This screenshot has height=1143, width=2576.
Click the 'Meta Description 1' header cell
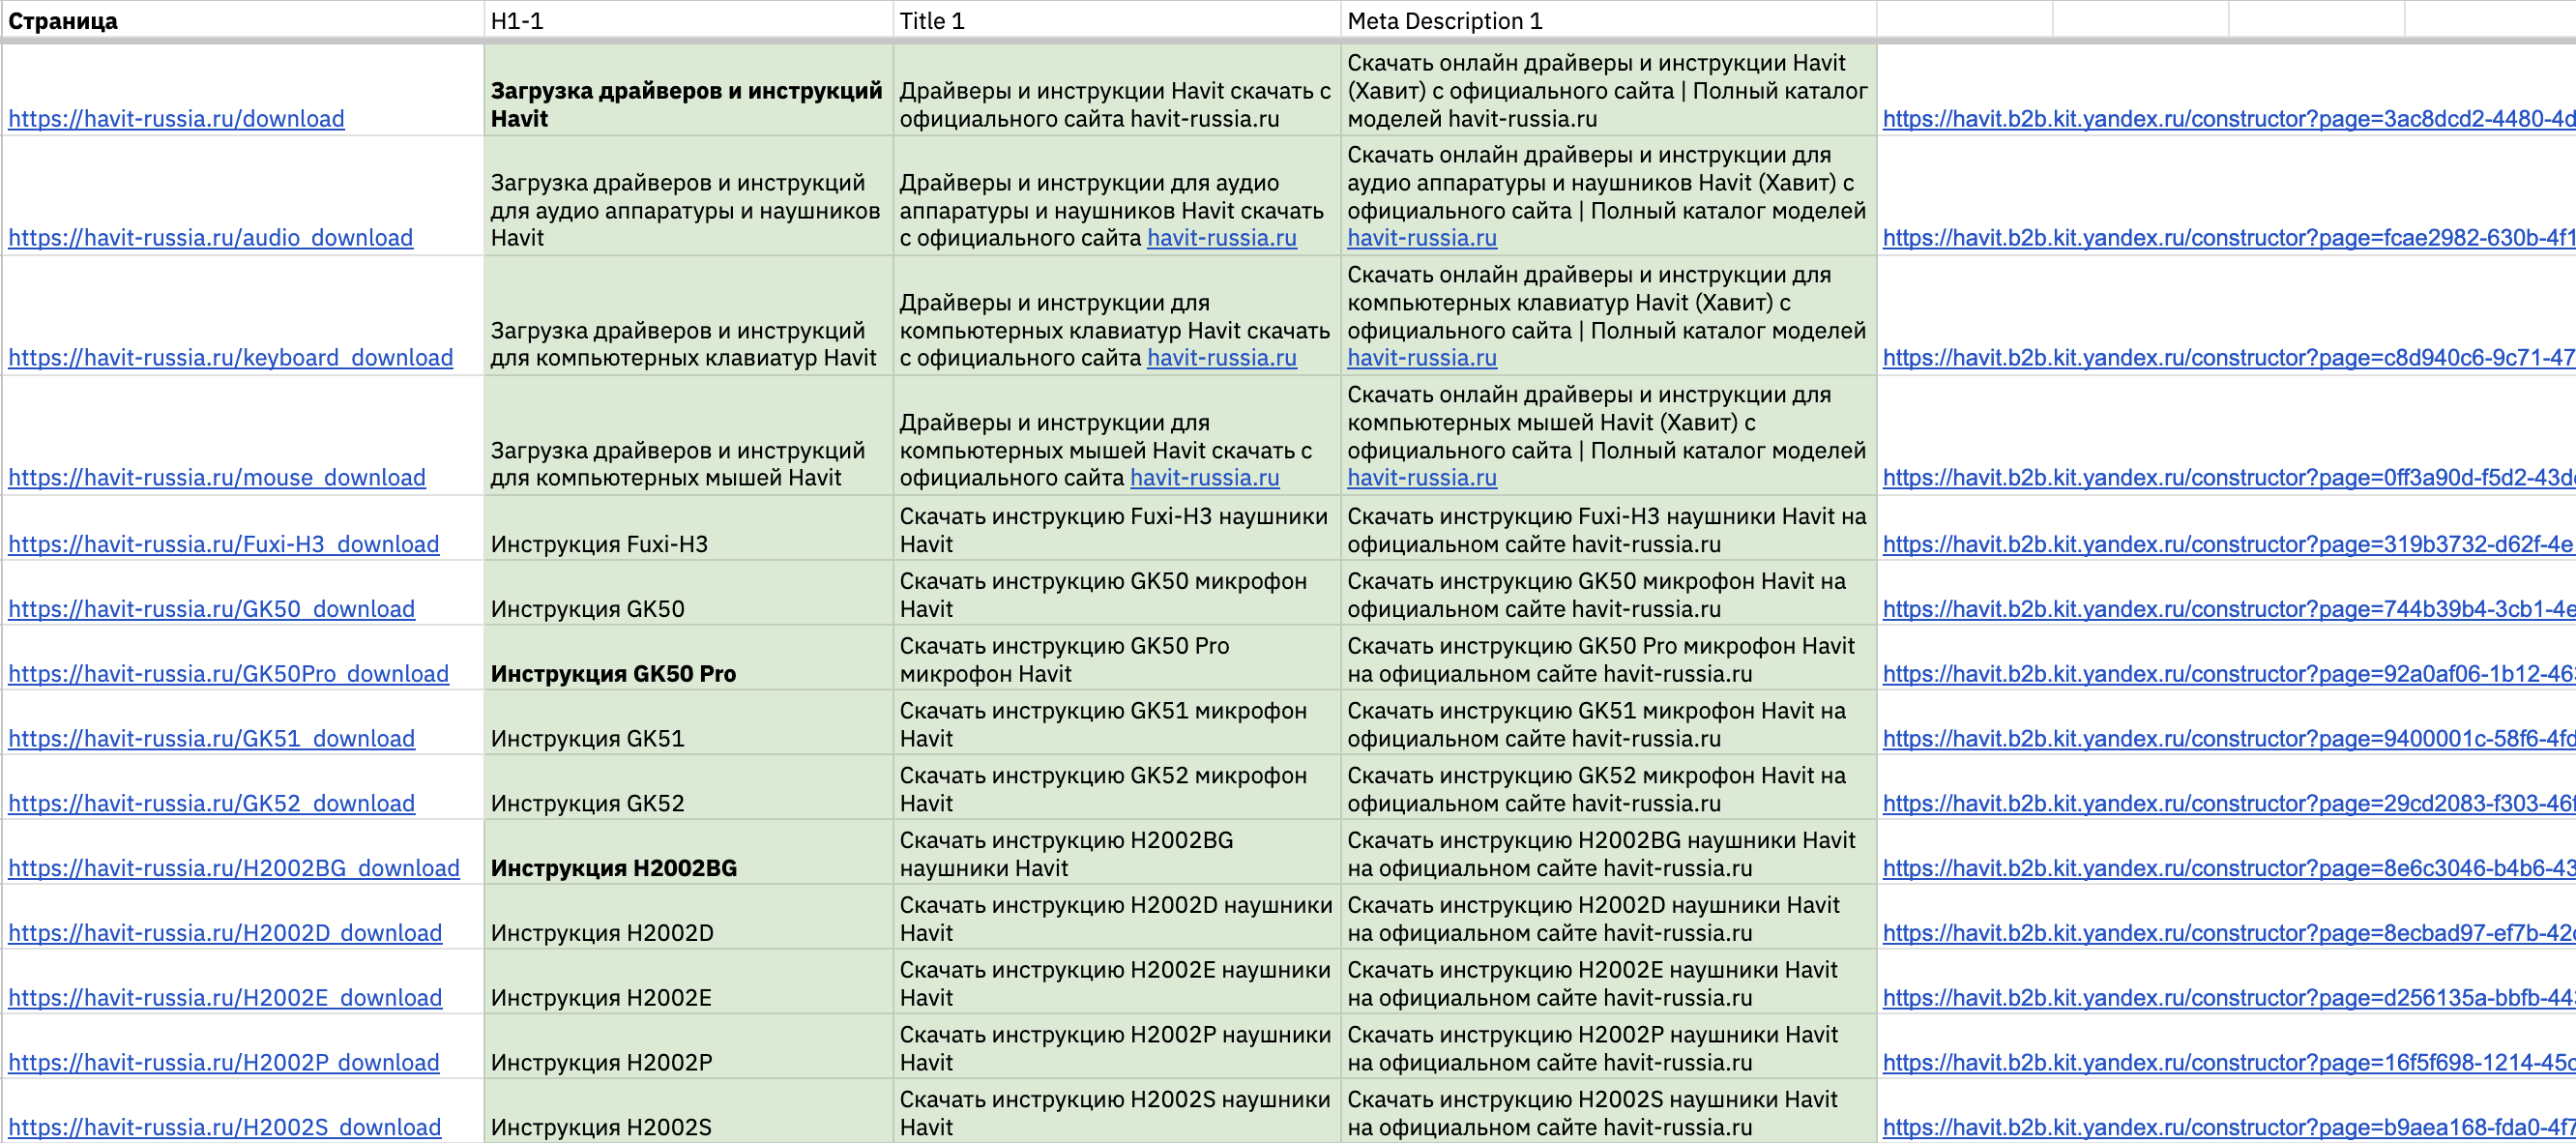coord(1609,20)
